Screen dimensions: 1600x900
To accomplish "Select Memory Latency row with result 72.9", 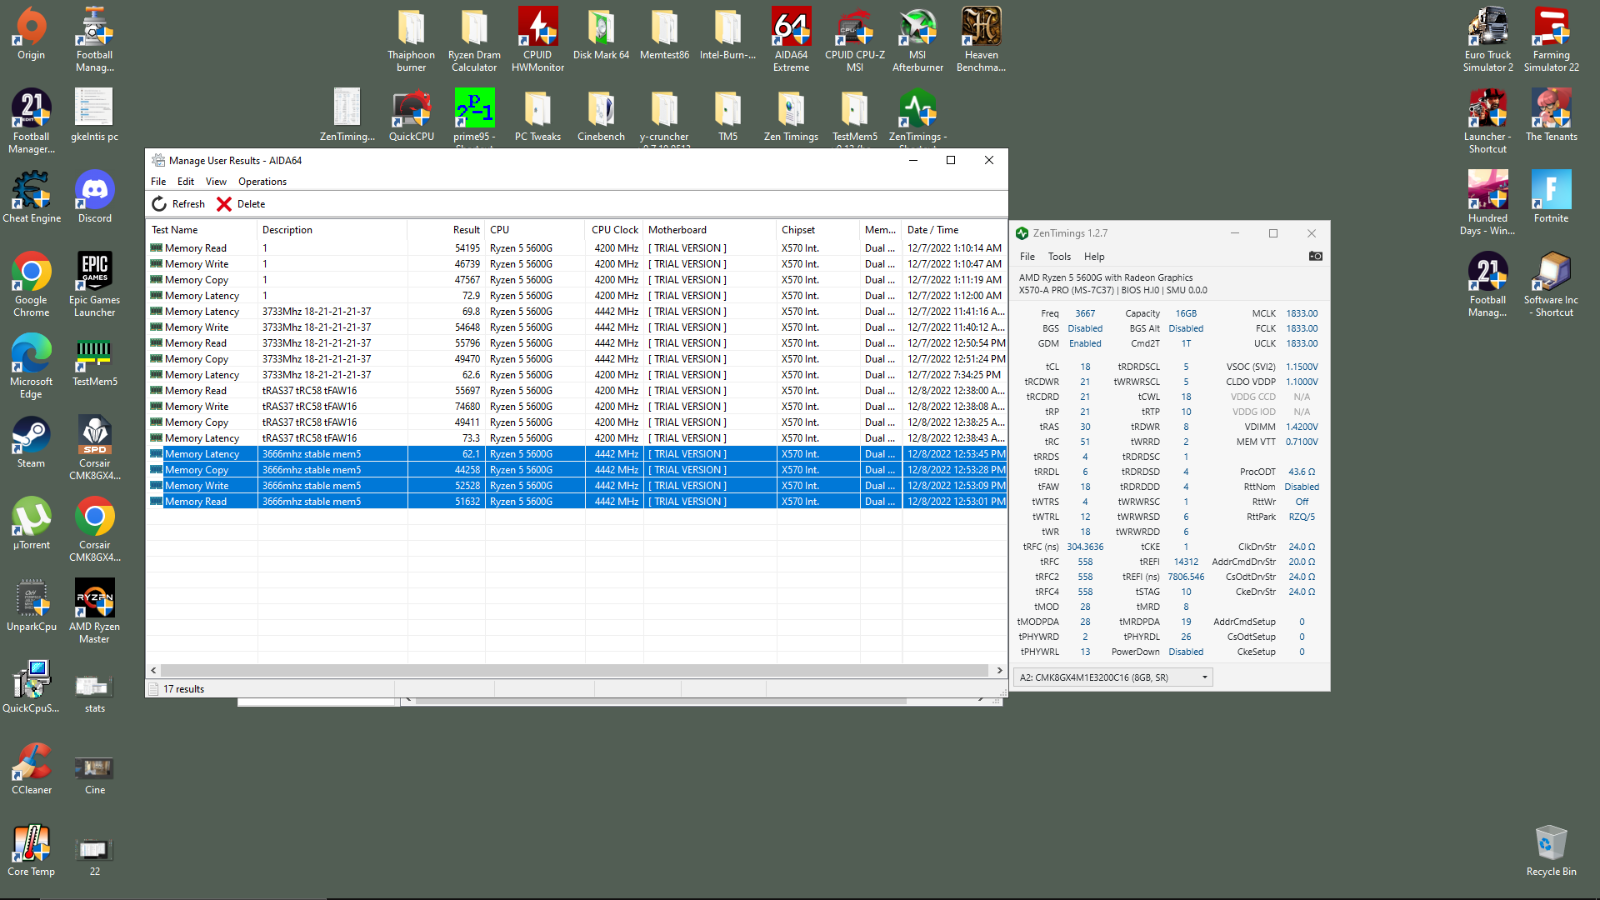I will (x=577, y=296).
